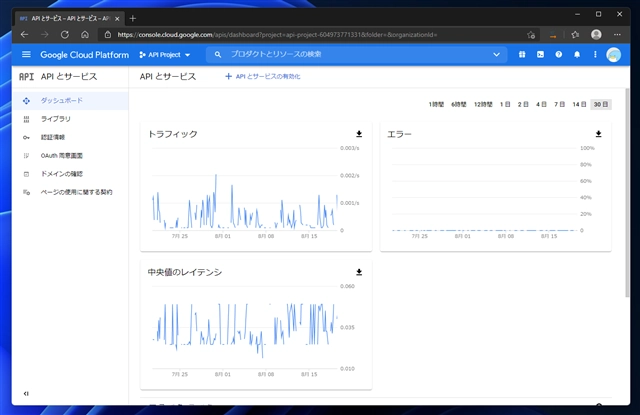Viewport: 640px width, 415px height.
Task: Click API とサービスの有効化 button
Action: point(262,76)
